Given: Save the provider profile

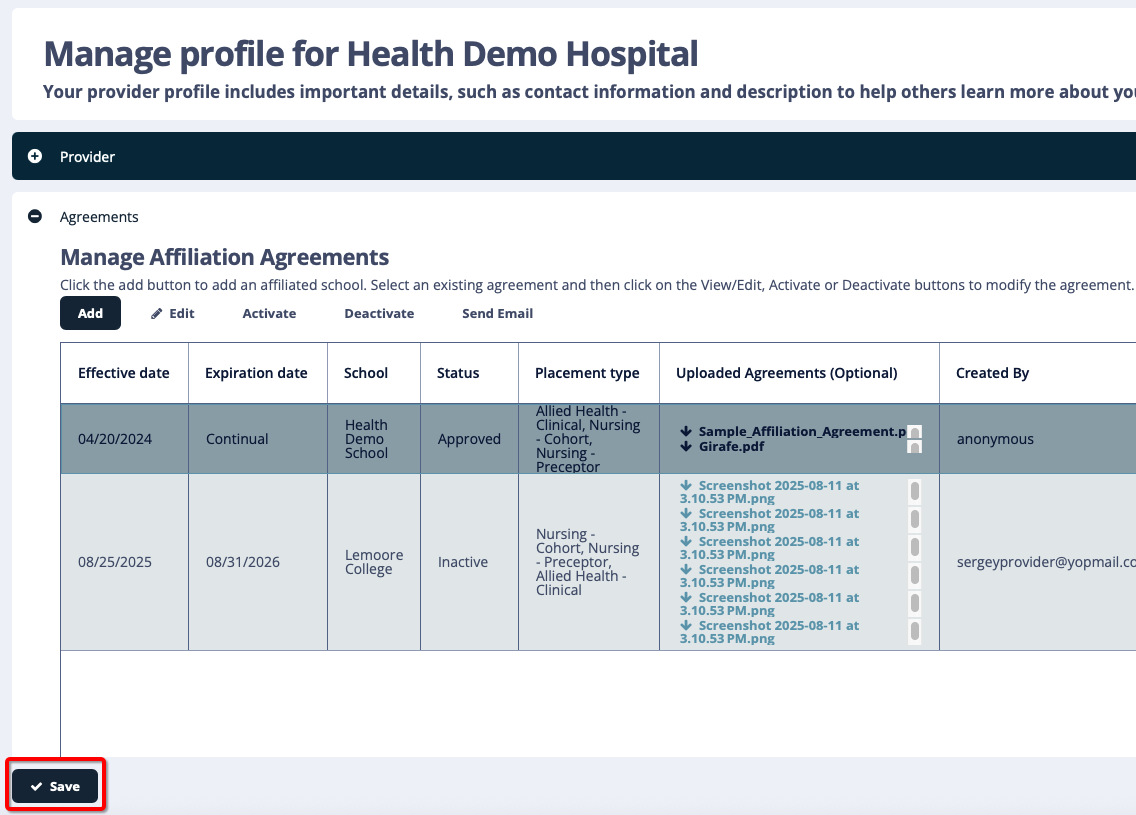Looking at the screenshot, I should tap(55, 786).
